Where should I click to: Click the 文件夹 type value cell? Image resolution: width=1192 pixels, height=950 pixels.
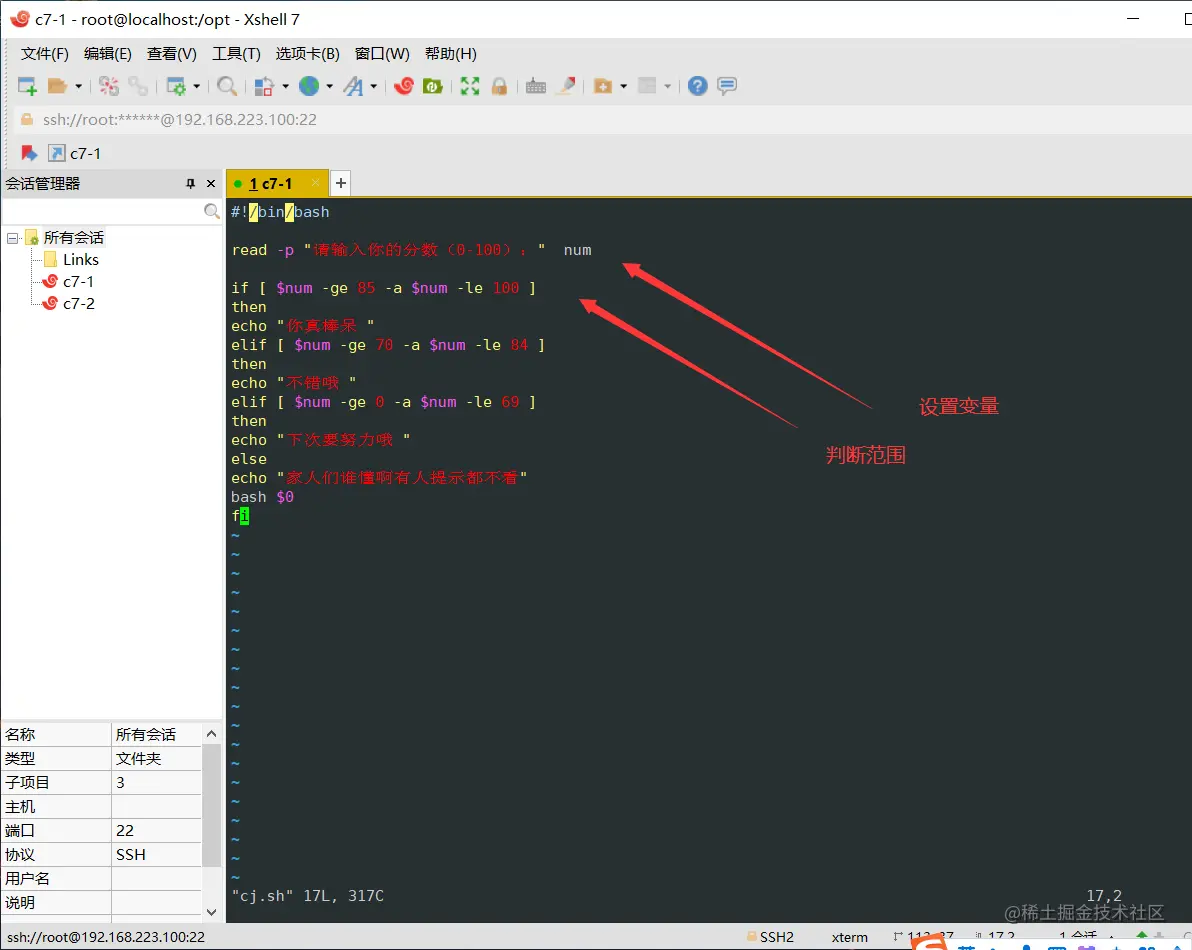point(157,758)
